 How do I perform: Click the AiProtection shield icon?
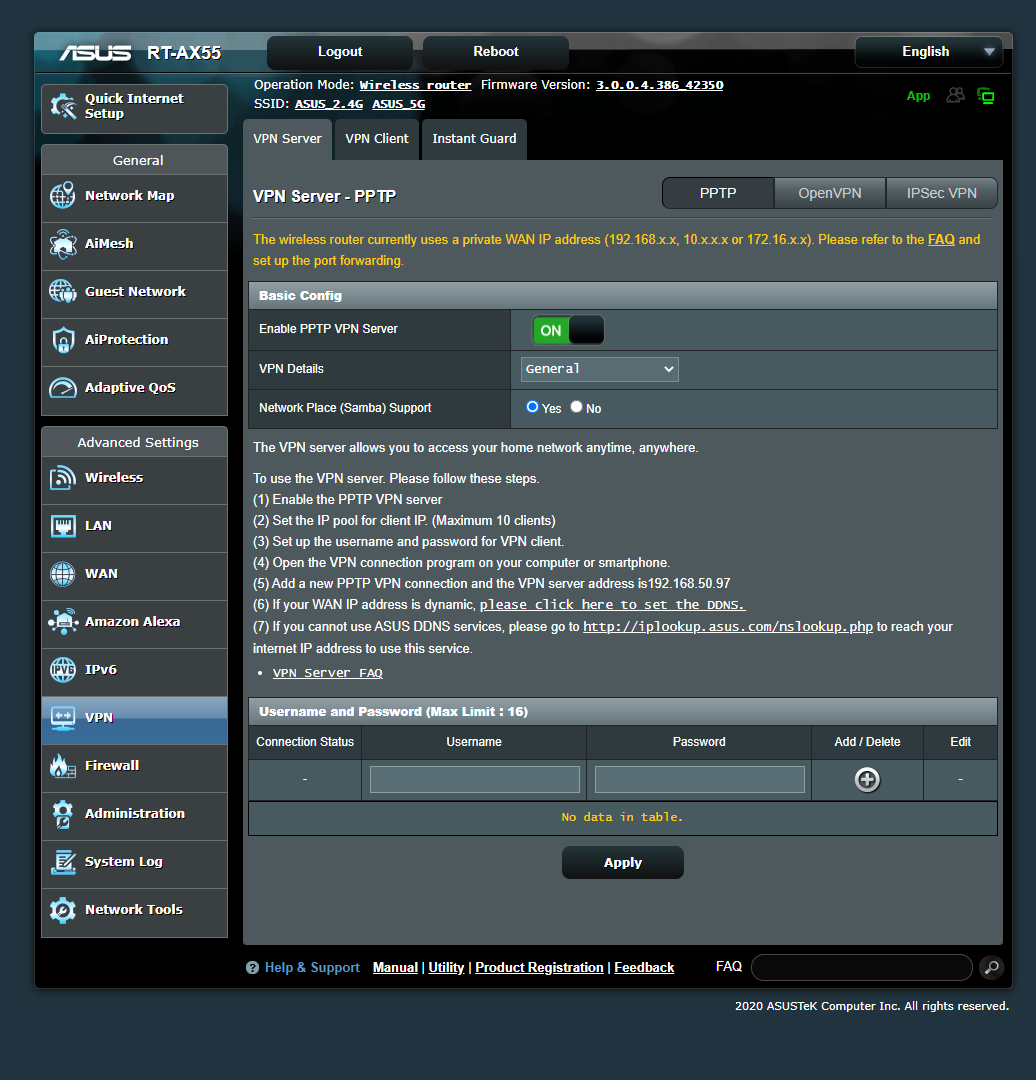click(63, 340)
